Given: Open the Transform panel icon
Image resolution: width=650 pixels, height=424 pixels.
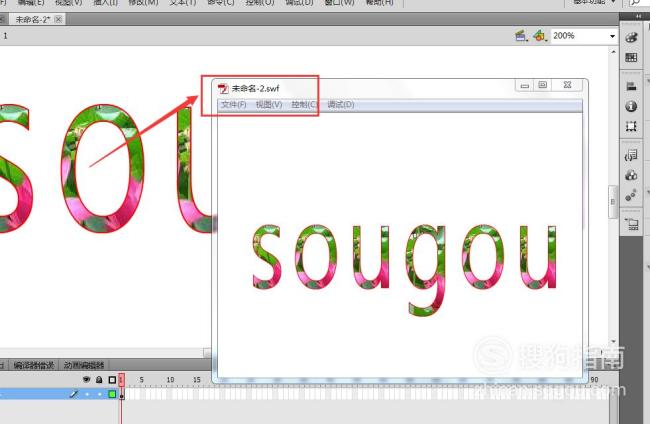Looking at the screenshot, I should (631, 126).
